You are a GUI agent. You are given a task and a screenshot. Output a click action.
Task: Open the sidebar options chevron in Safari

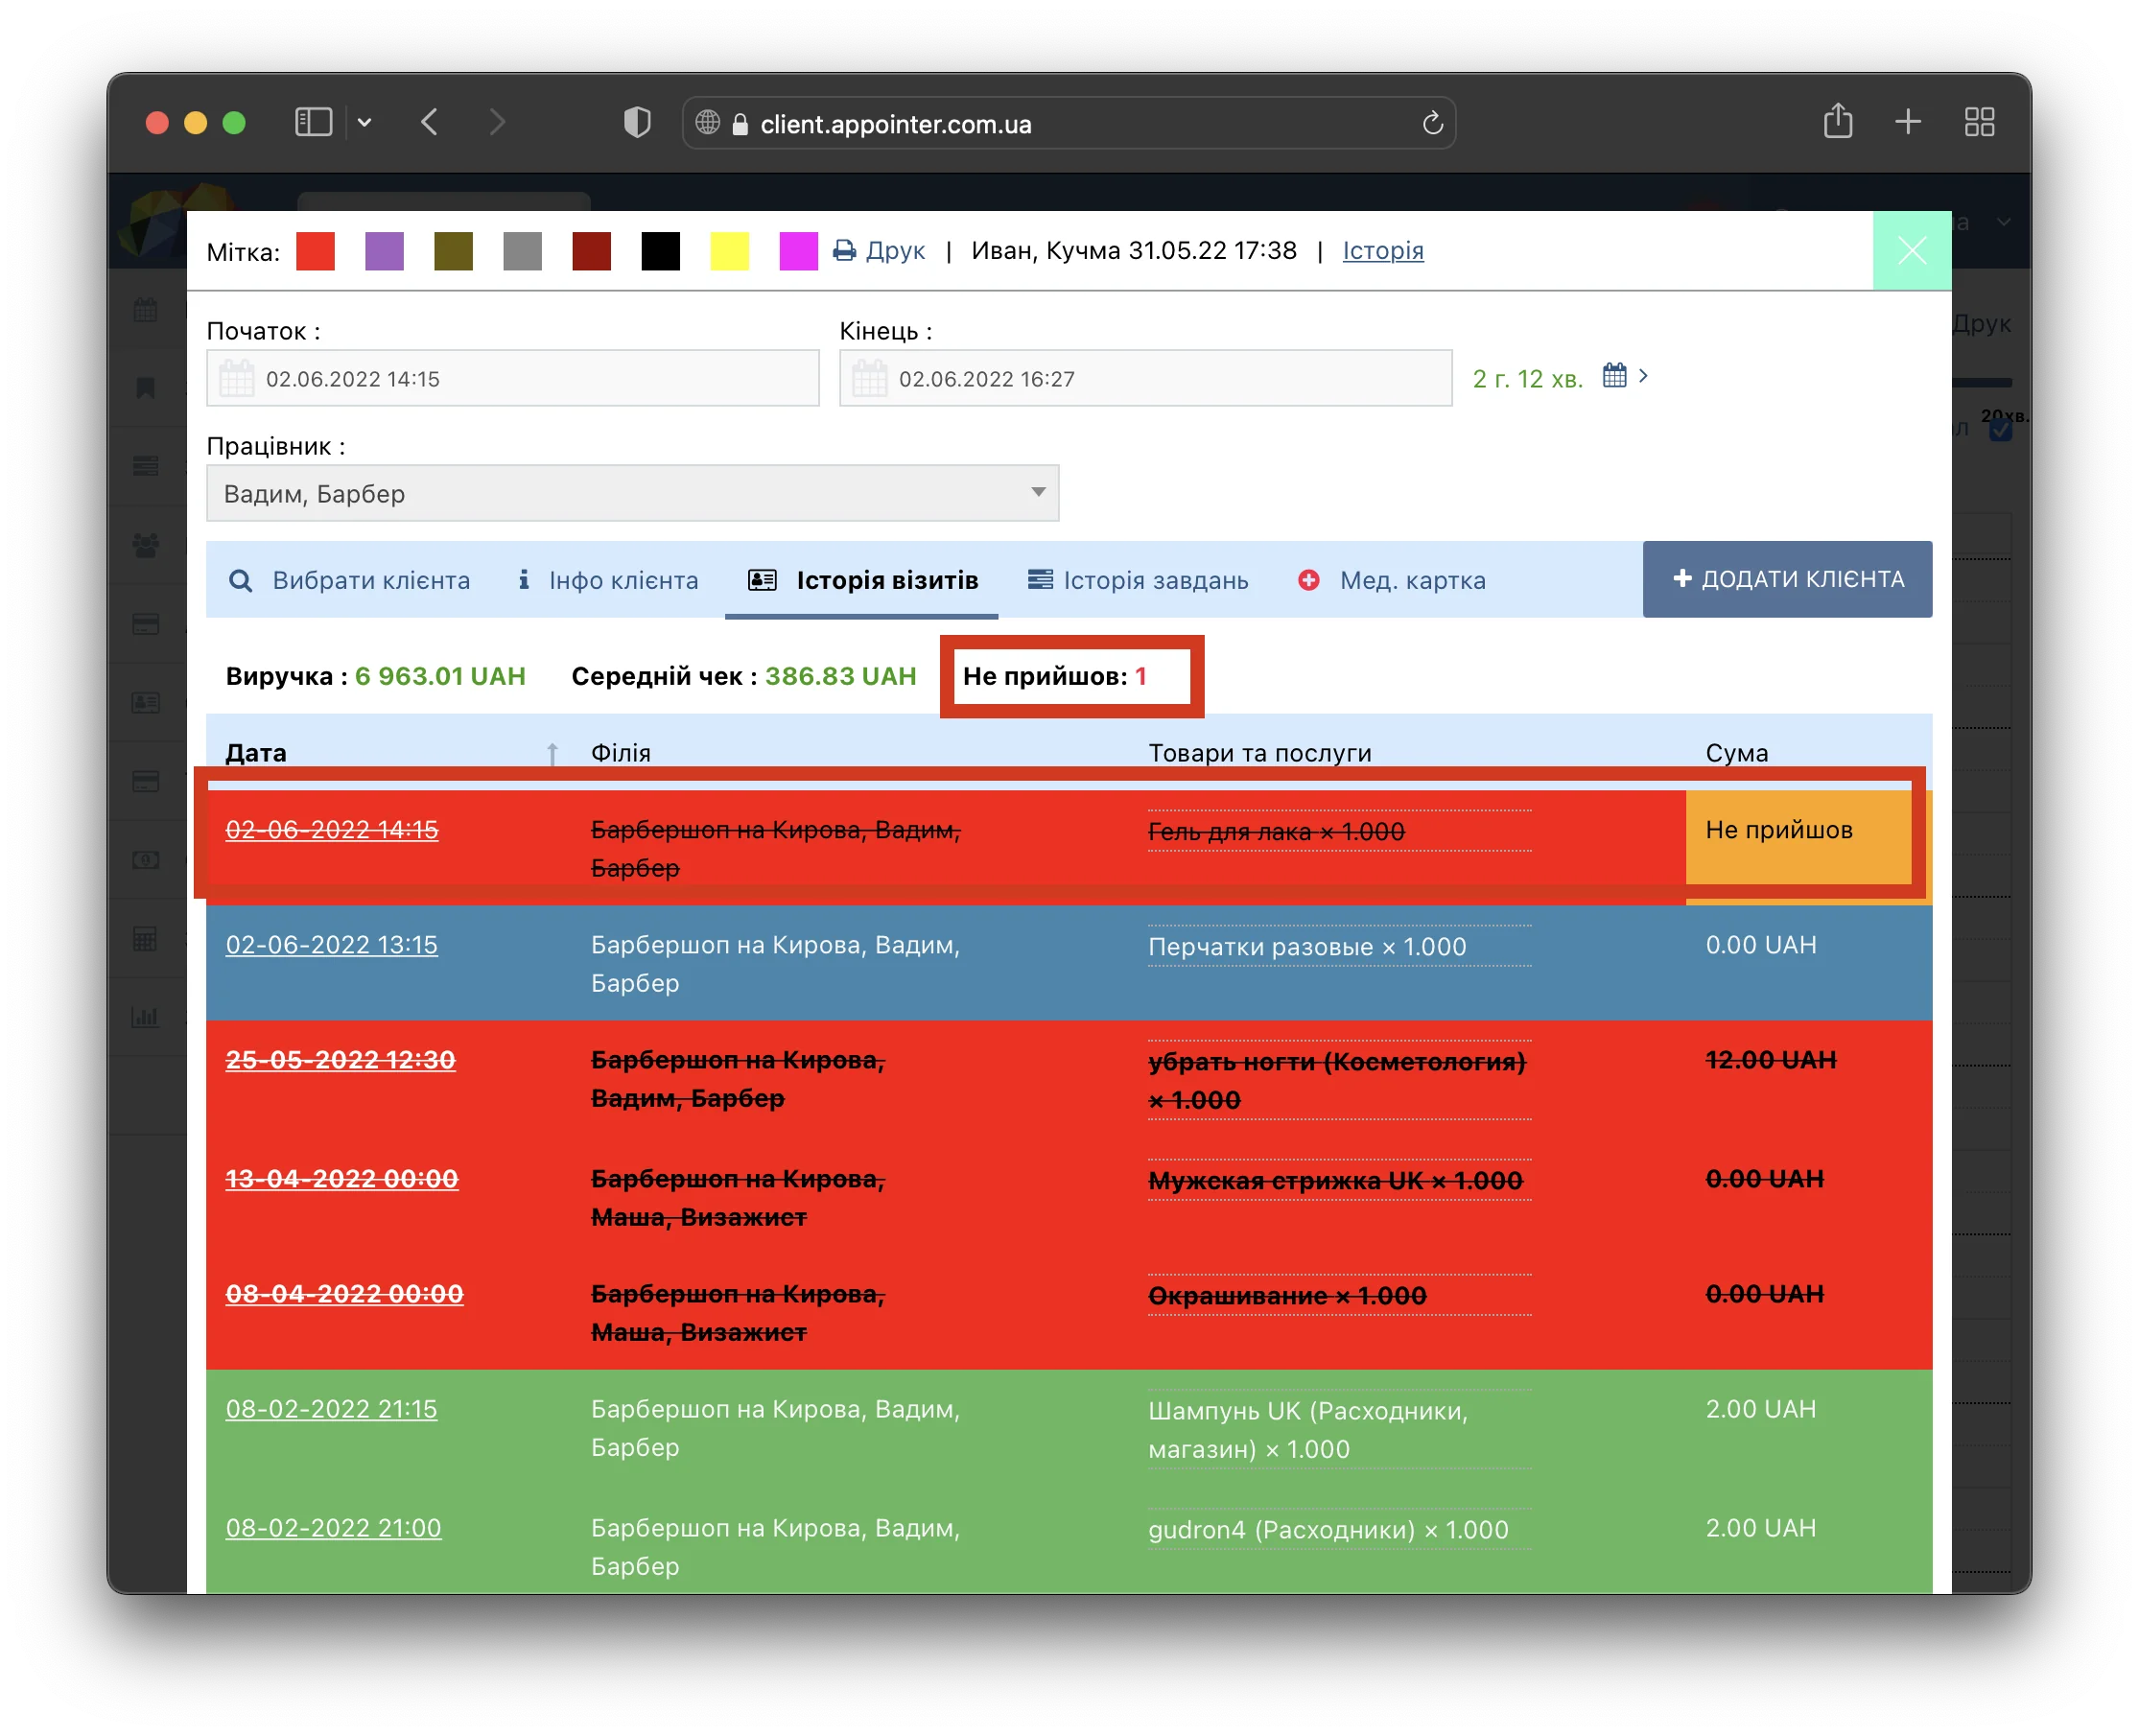coord(365,123)
